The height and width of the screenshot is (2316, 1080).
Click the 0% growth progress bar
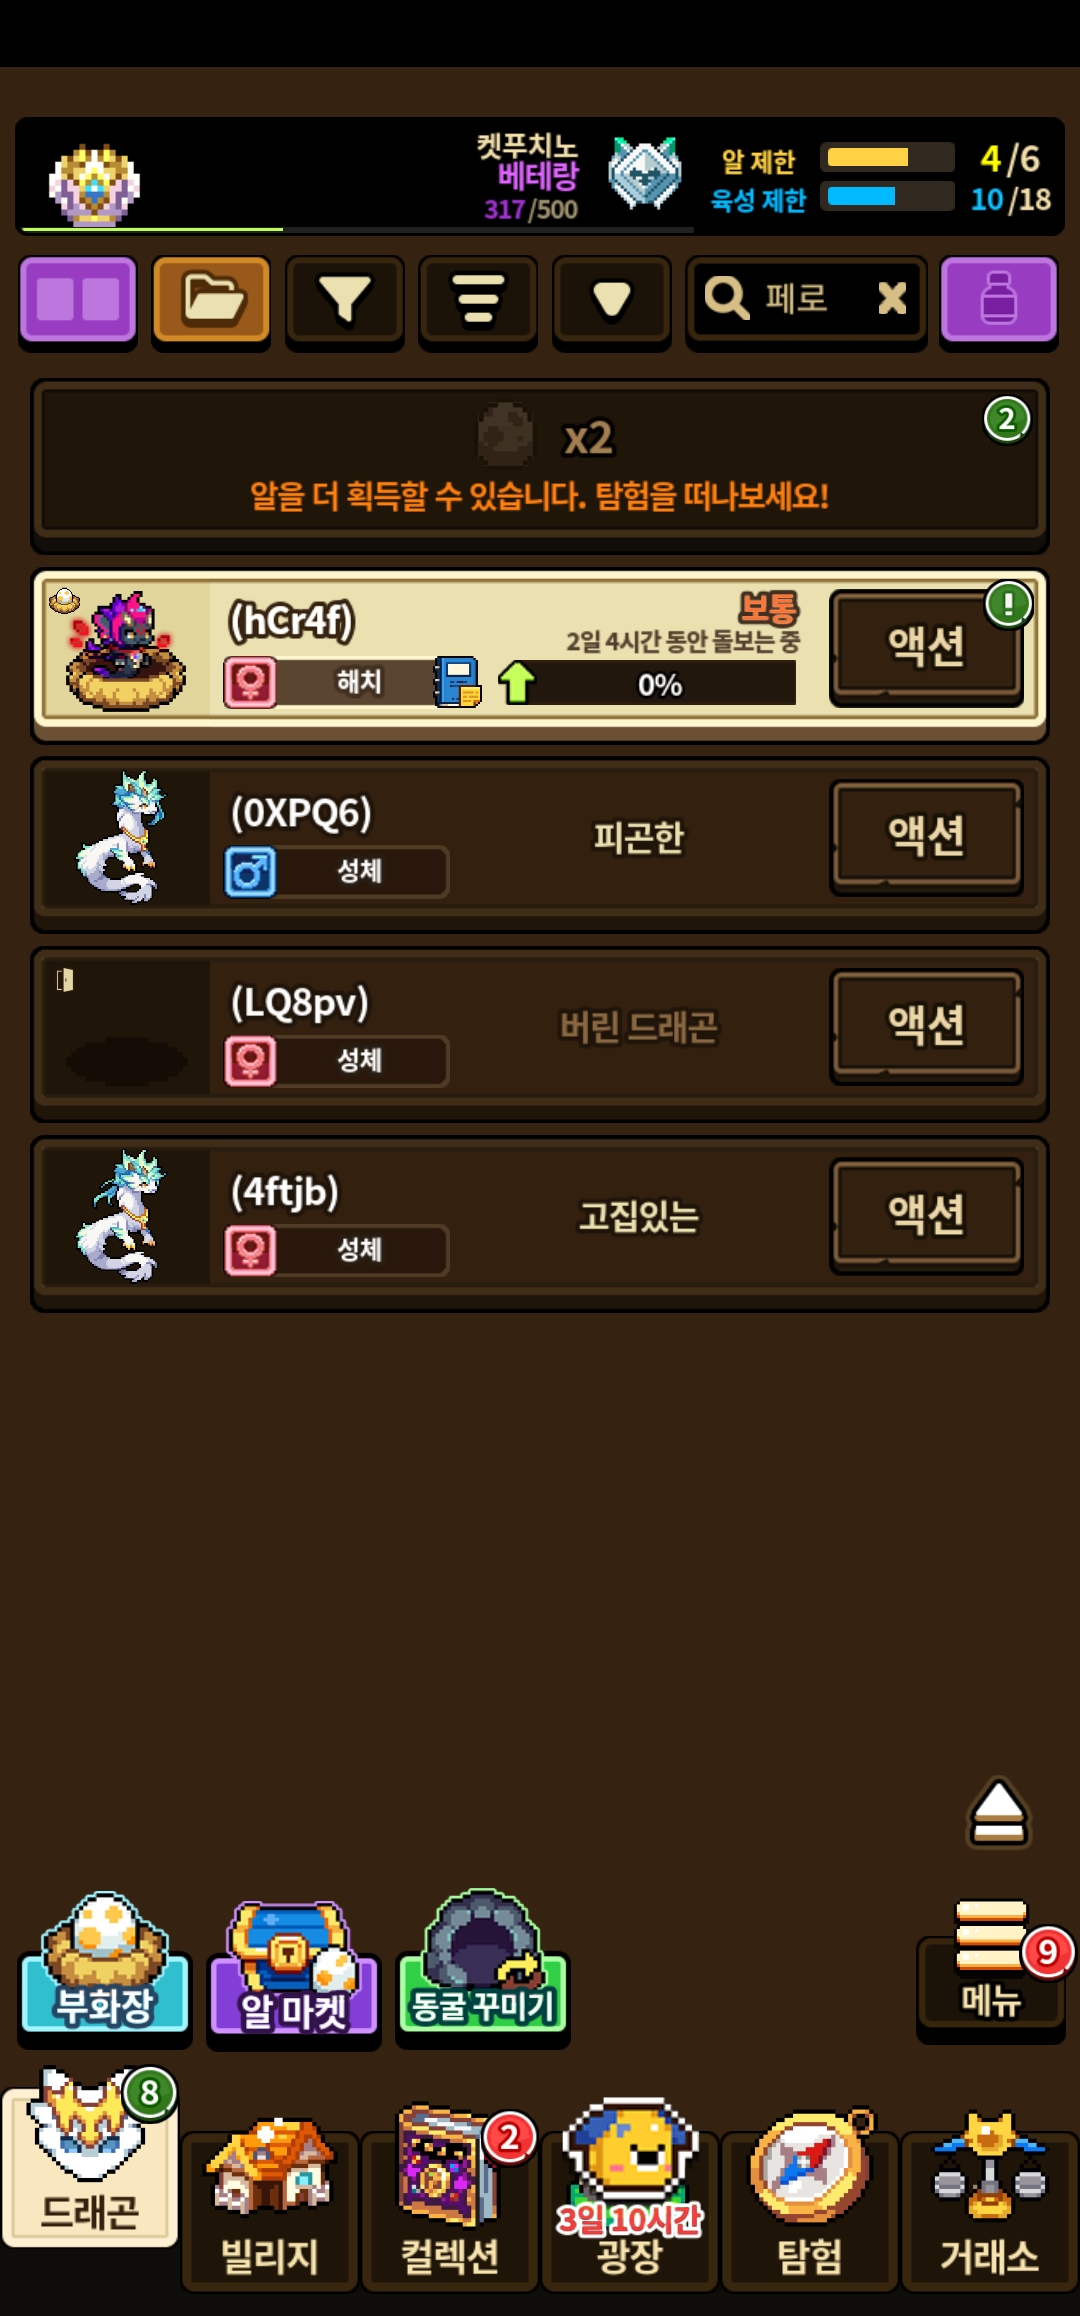(x=660, y=684)
